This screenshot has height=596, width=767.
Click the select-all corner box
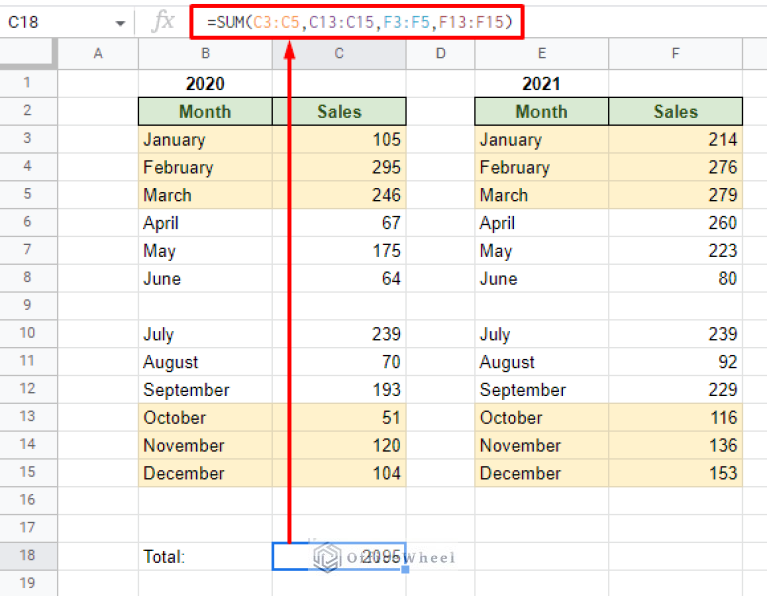tap(27, 54)
